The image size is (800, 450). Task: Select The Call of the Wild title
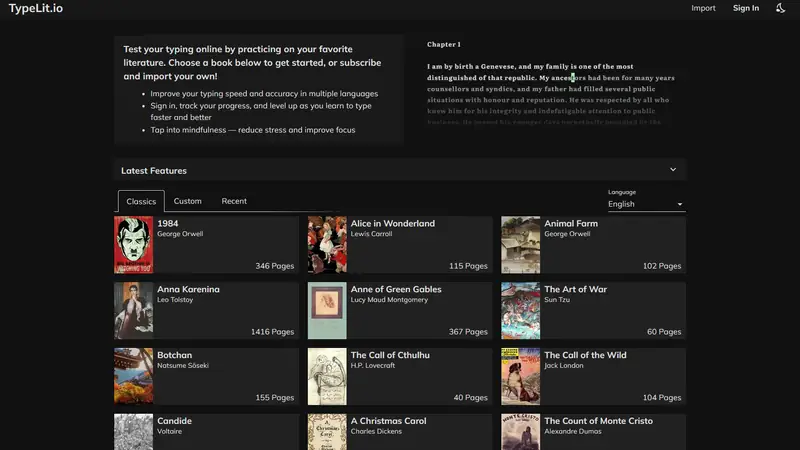click(585, 355)
